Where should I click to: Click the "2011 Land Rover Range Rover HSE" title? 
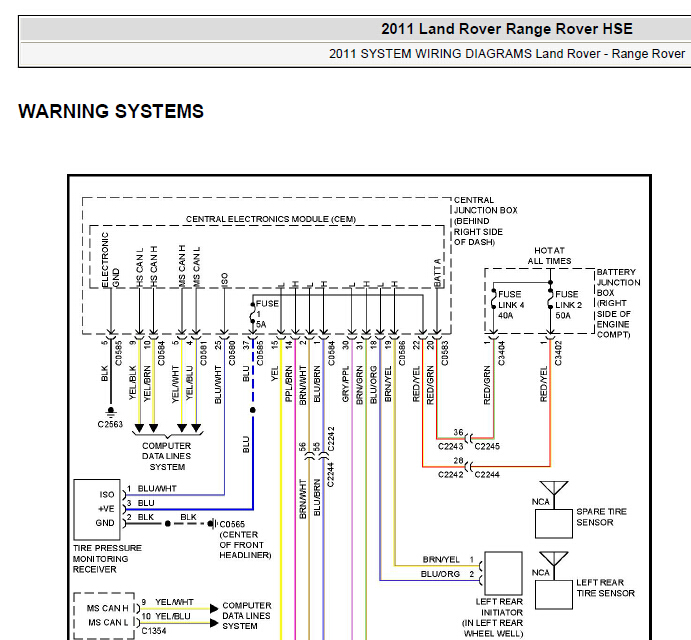(x=506, y=29)
